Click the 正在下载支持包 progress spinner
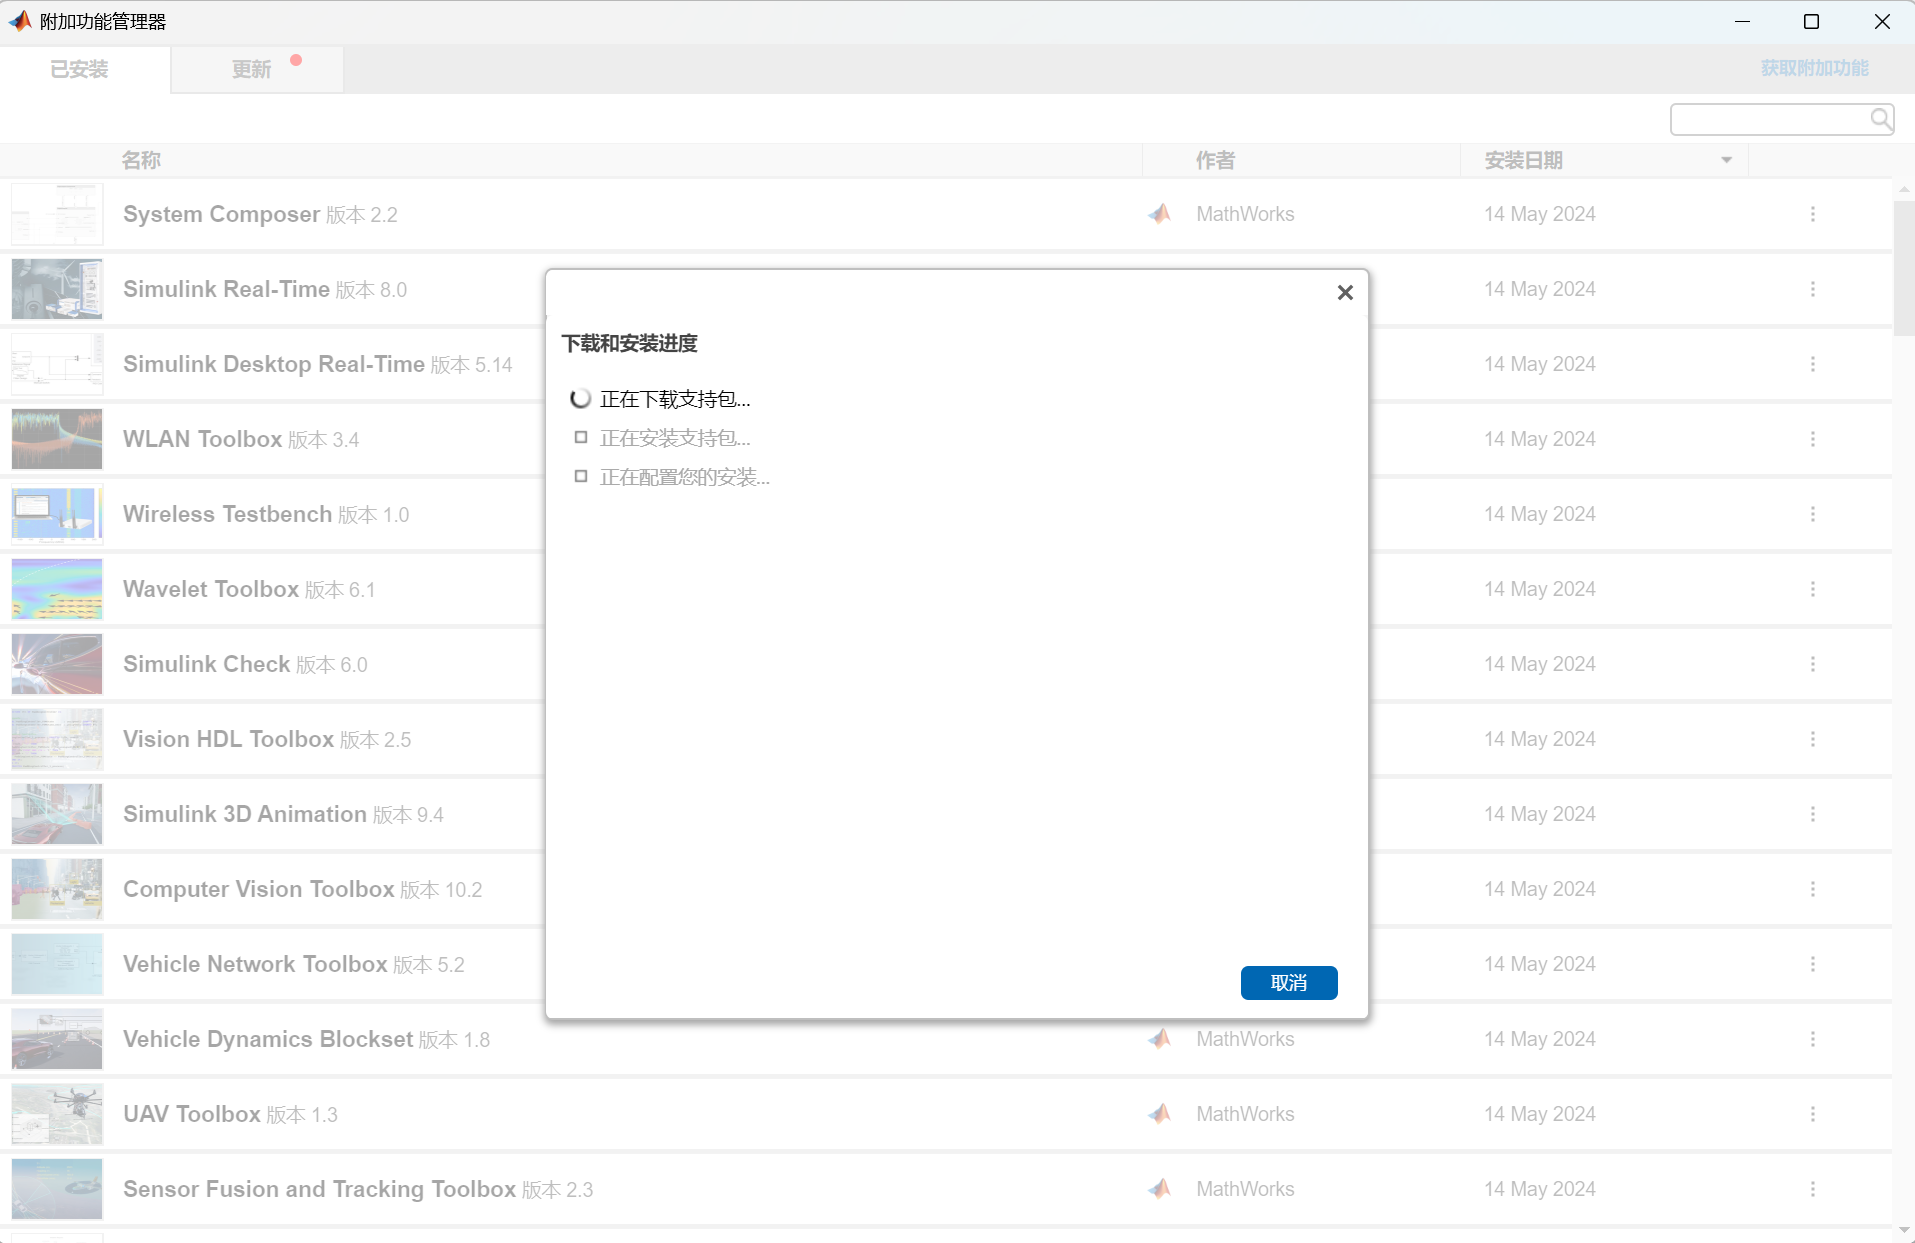The image size is (1915, 1243). tap(580, 399)
